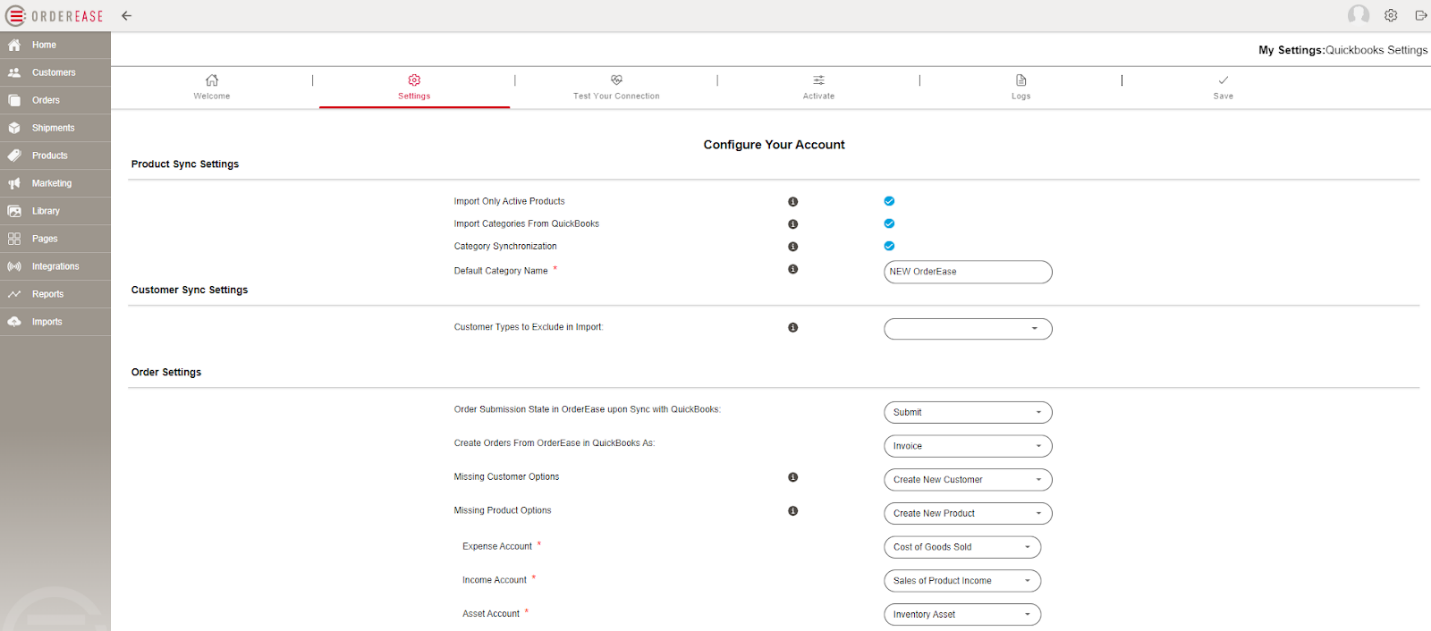Click the back arrow next to OrderEase logo
This screenshot has width=1431, height=631.
(x=126, y=16)
